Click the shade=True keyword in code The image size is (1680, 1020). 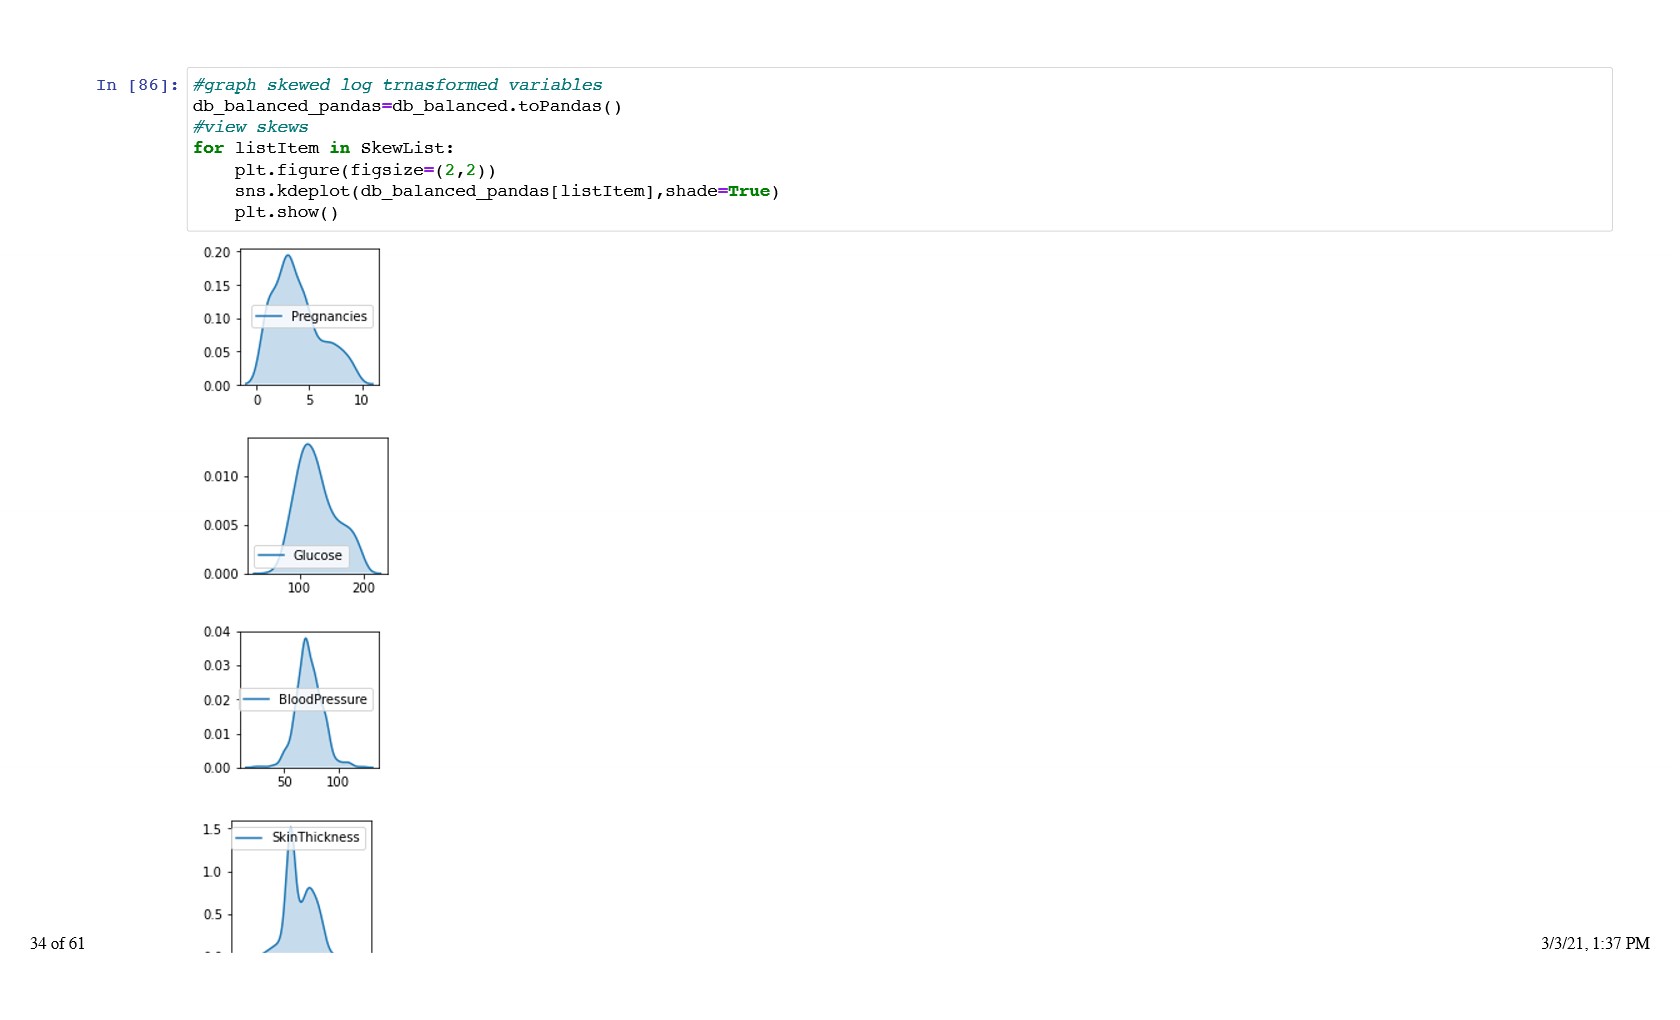coord(717,191)
